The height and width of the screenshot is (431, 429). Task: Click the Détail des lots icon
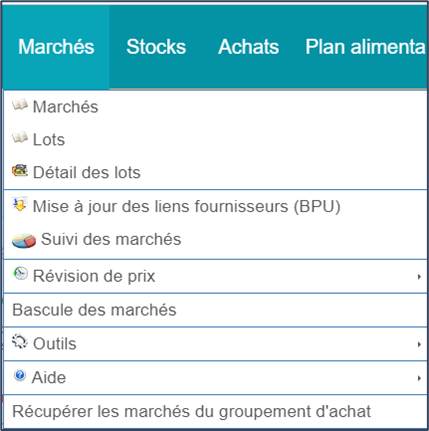pyautogui.click(x=20, y=171)
